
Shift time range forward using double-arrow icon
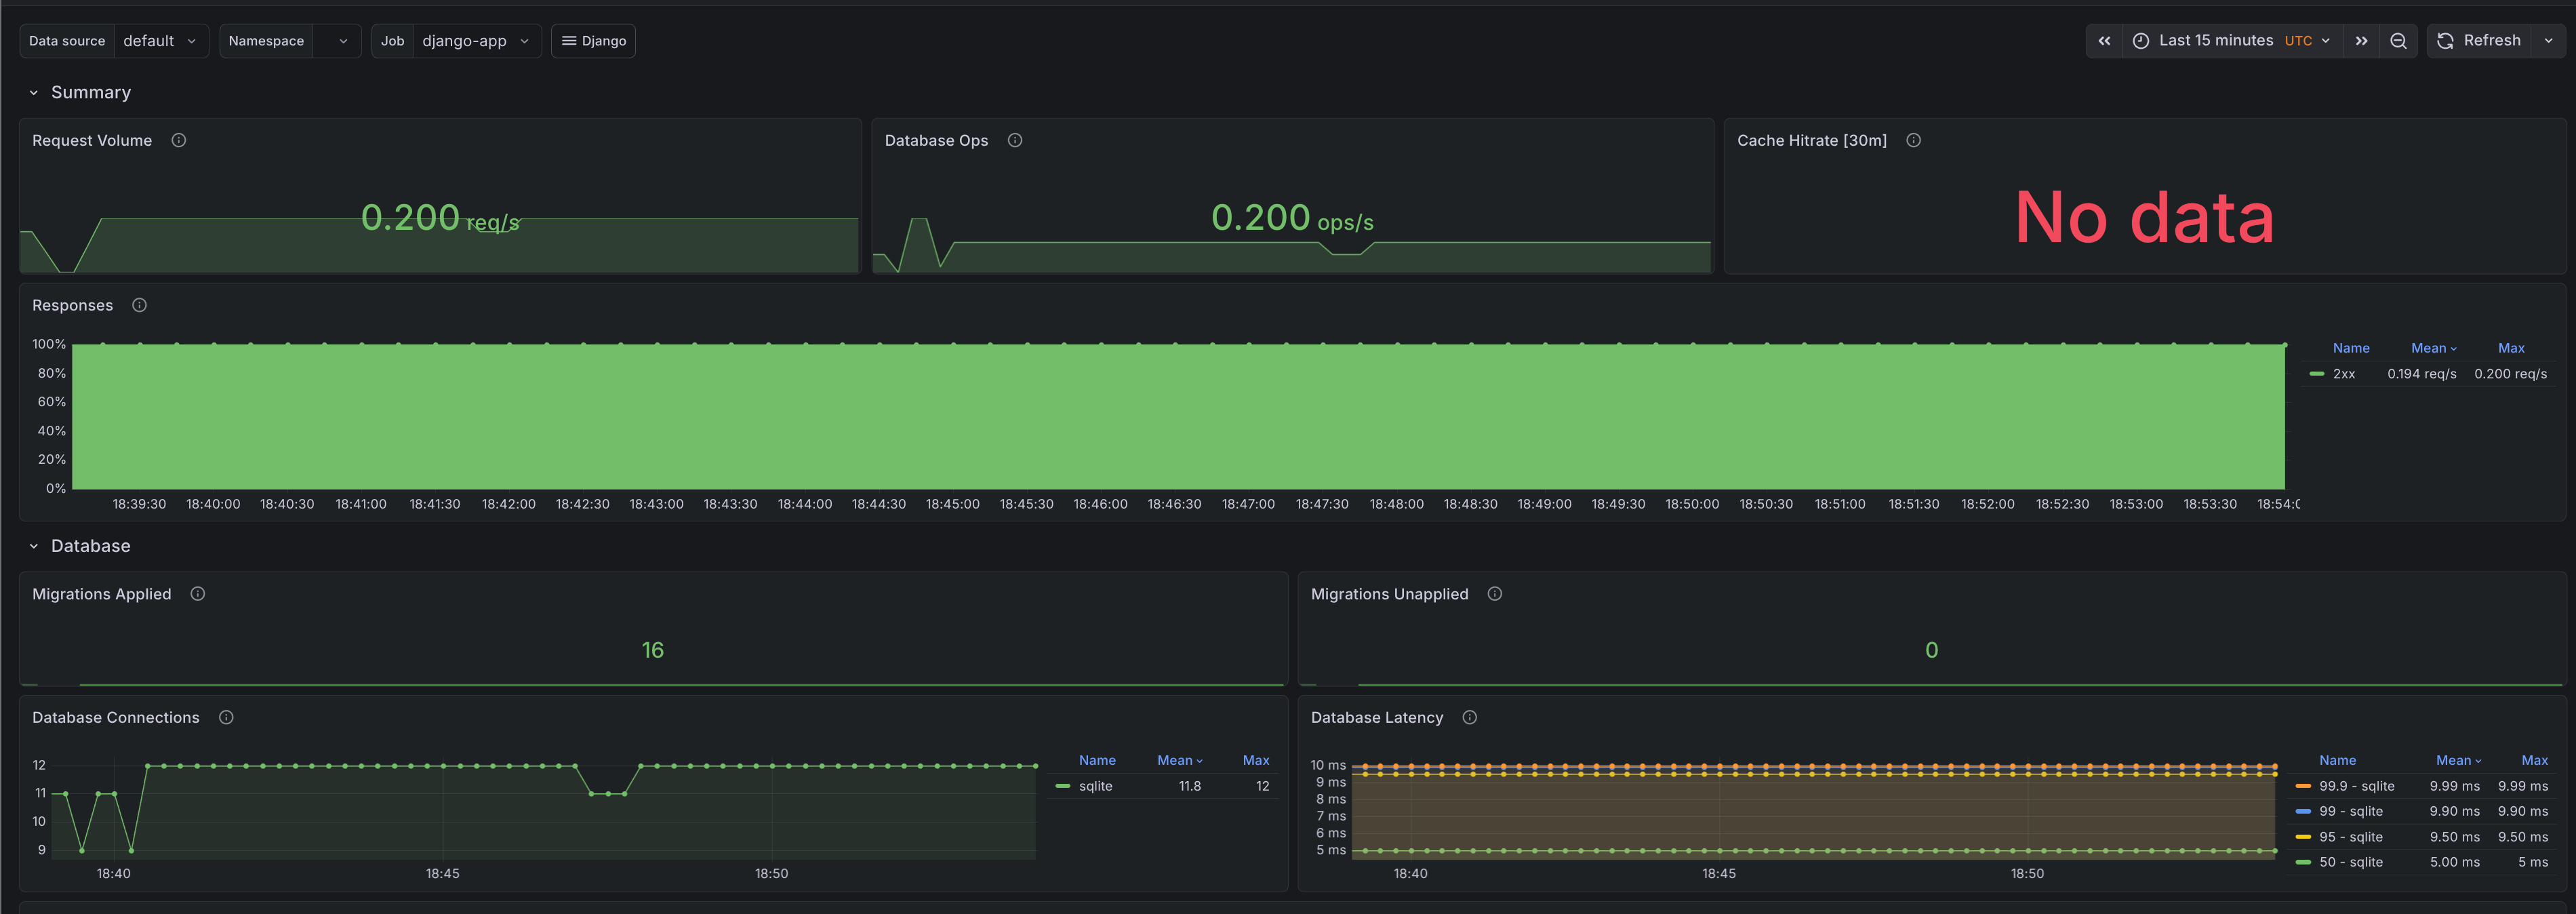coord(2361,40)
